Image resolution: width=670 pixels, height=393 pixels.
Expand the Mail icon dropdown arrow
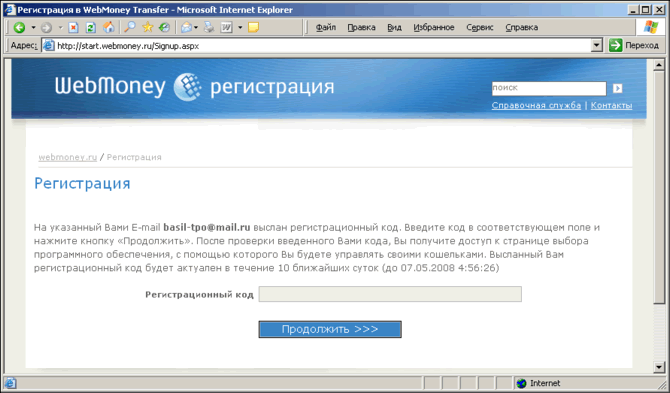point(196,27)
